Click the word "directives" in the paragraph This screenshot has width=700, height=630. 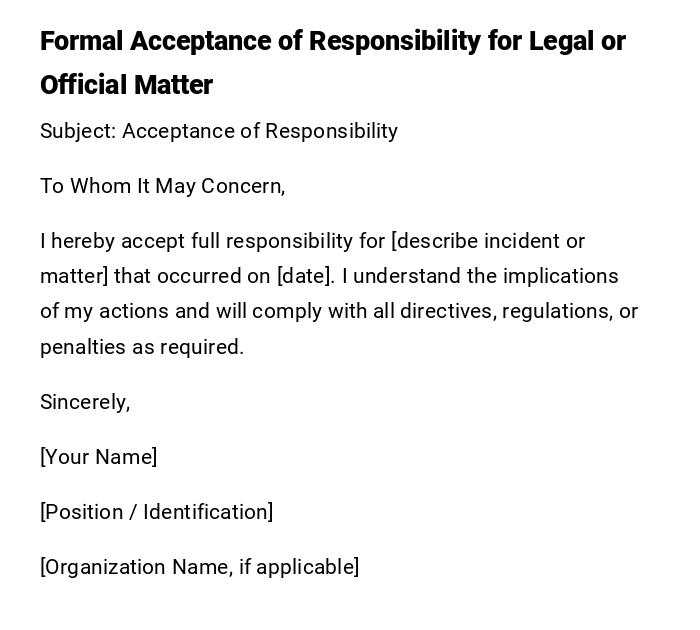[x=446, y=311]
